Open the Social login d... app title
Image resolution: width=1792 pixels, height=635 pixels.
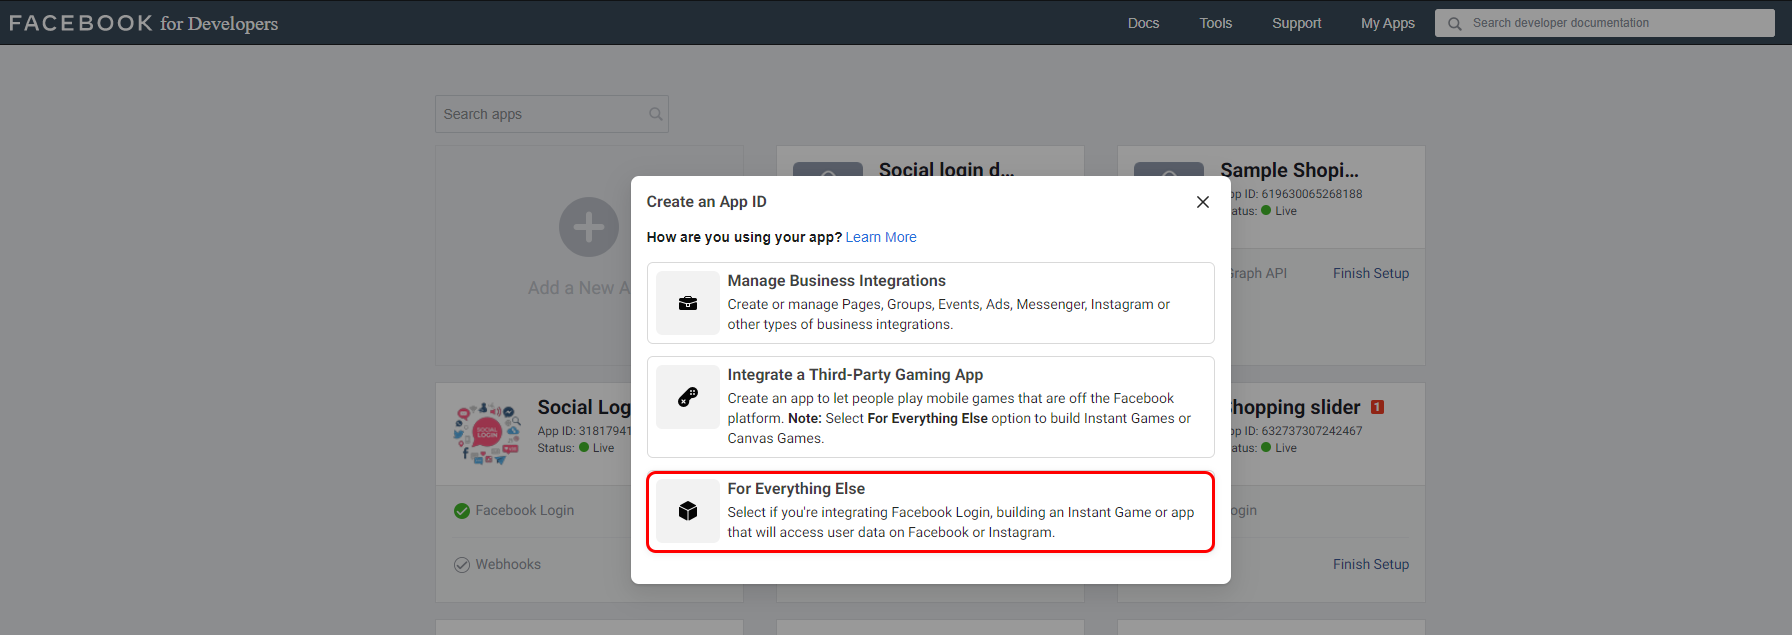pos(946,168)
